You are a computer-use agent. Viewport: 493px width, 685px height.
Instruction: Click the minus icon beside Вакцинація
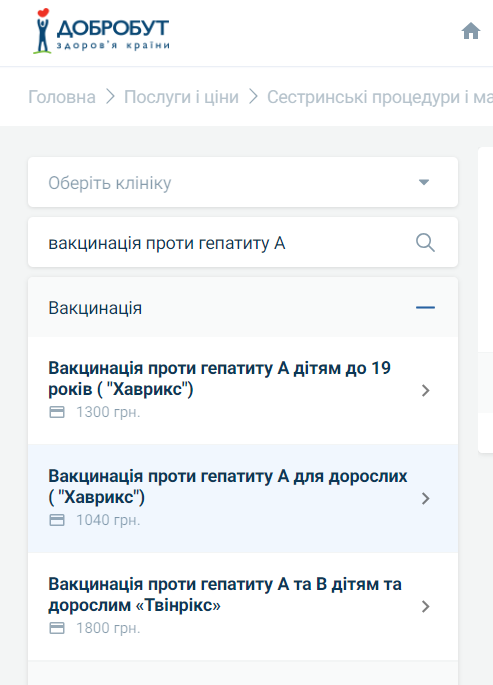tap(425, 308)
